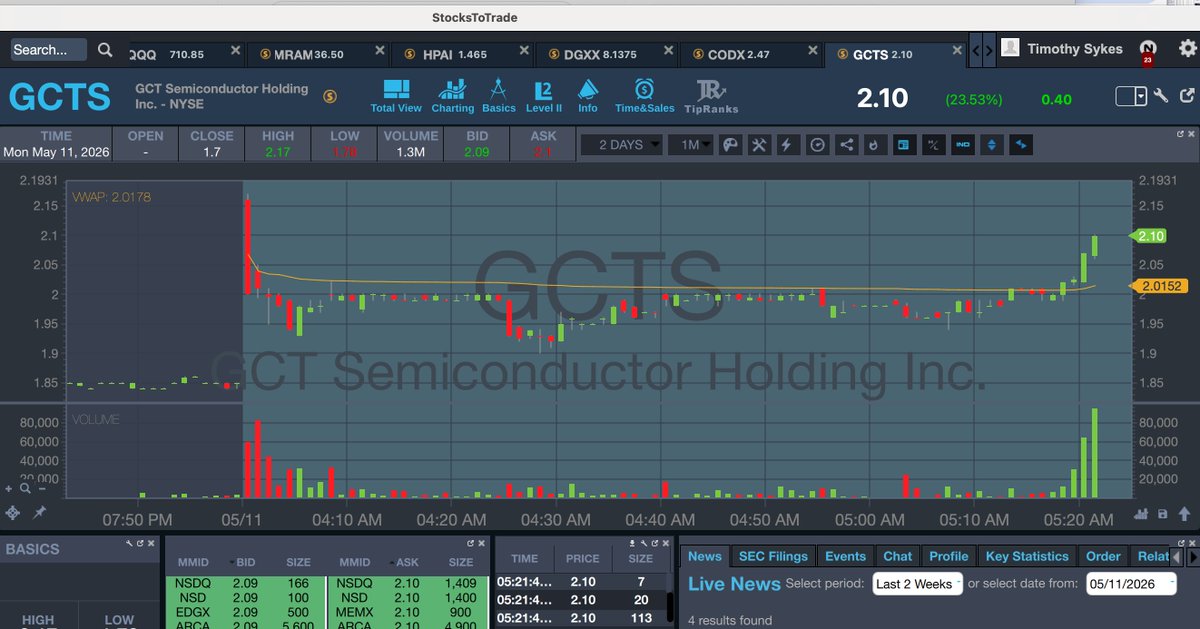The image size is (1200, 629).
Task: Open the date picker showing 05/11/2026
Action: click(x=1131, y=584)
